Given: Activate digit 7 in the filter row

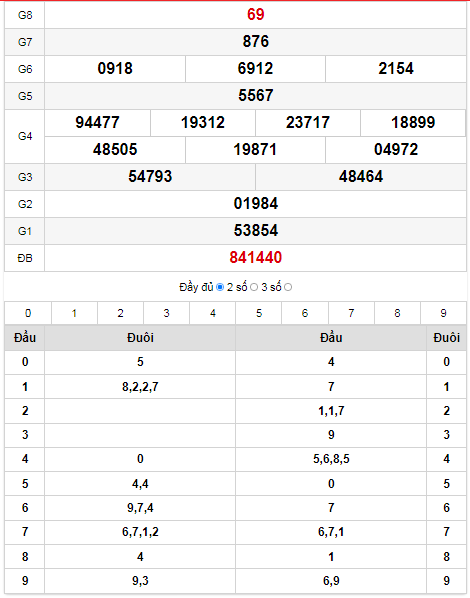Looking at the screenshot, I should tap(351, 313).
